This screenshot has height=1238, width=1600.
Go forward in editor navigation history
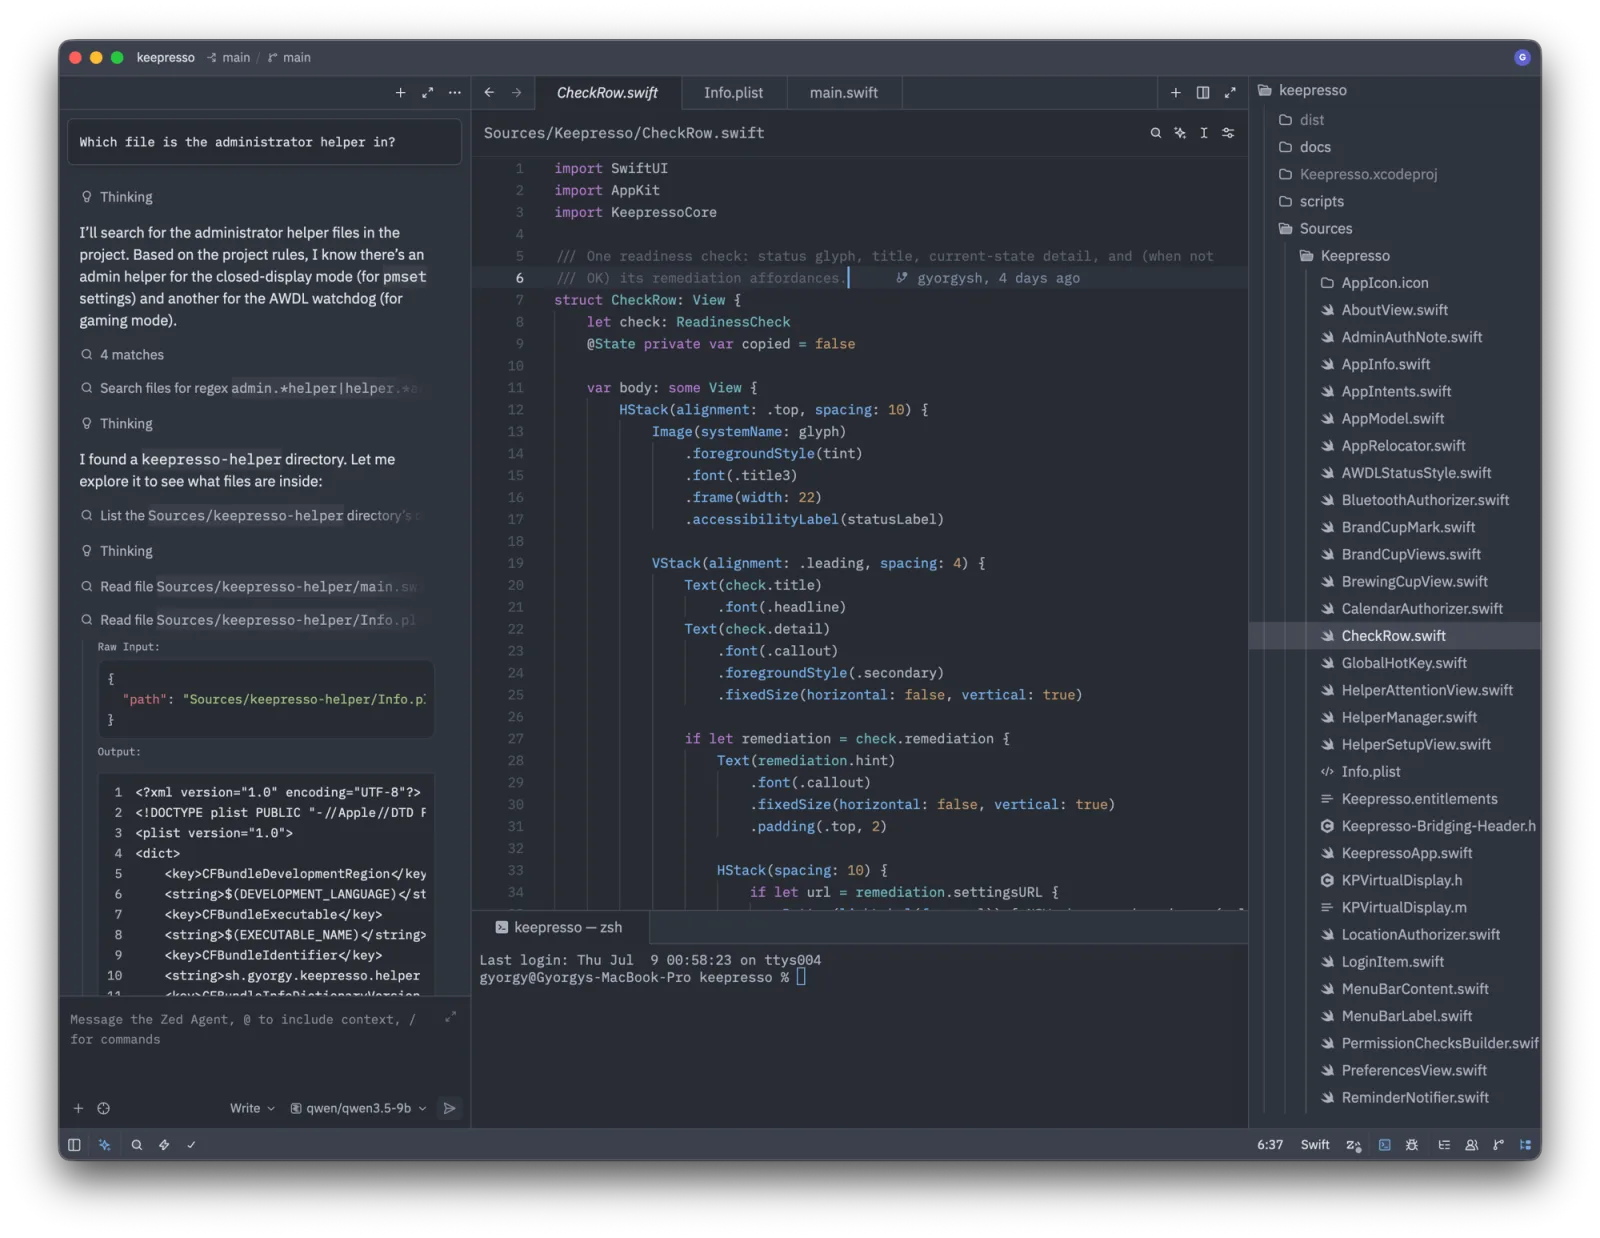pos(517,92)
